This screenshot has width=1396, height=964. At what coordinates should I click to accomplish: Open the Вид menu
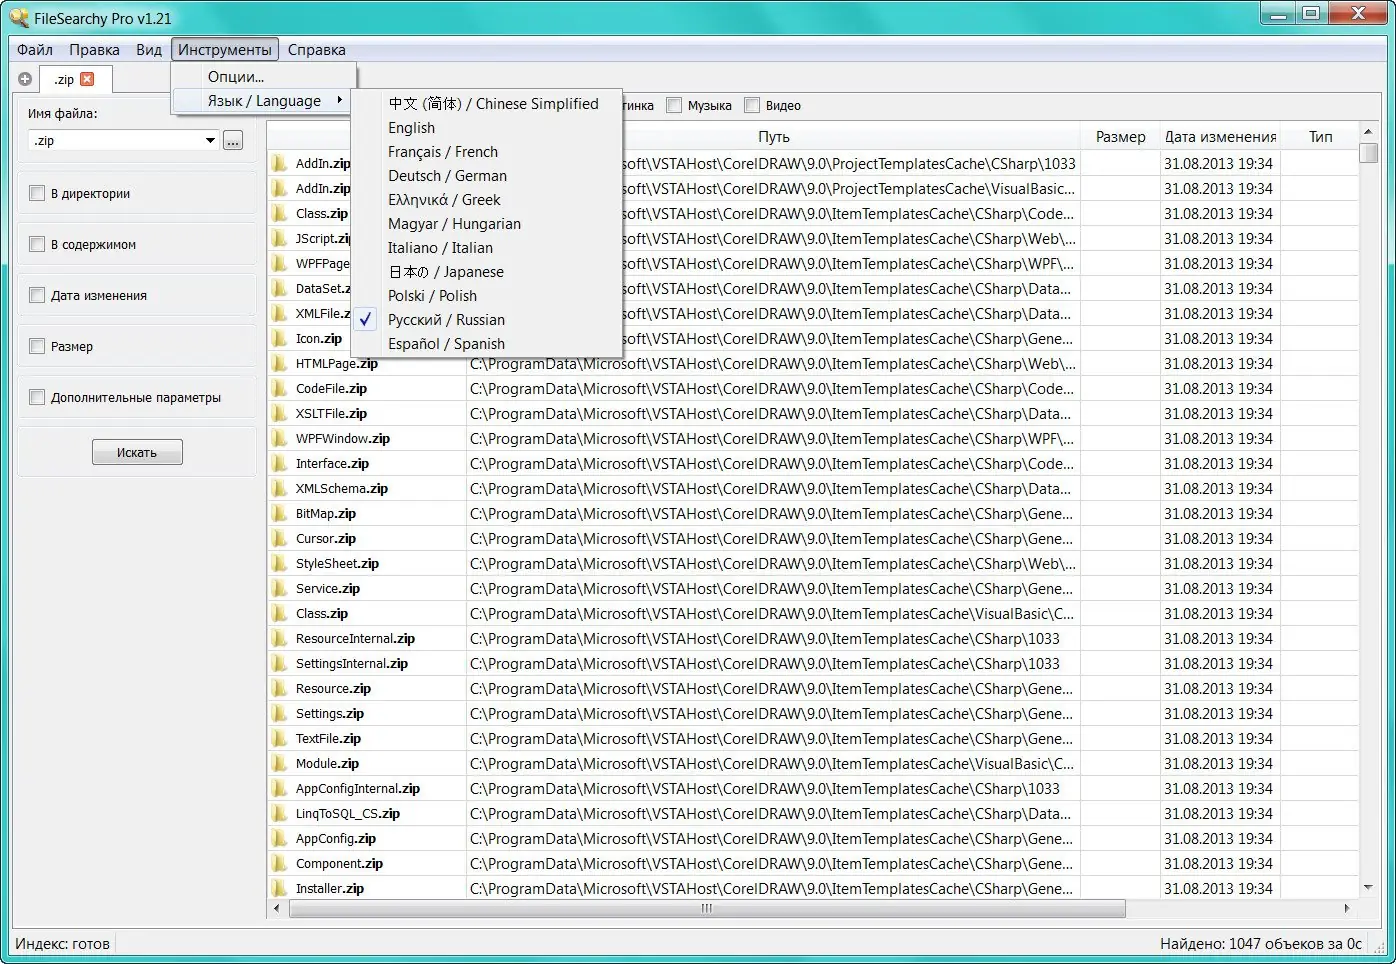click(149, 50)
